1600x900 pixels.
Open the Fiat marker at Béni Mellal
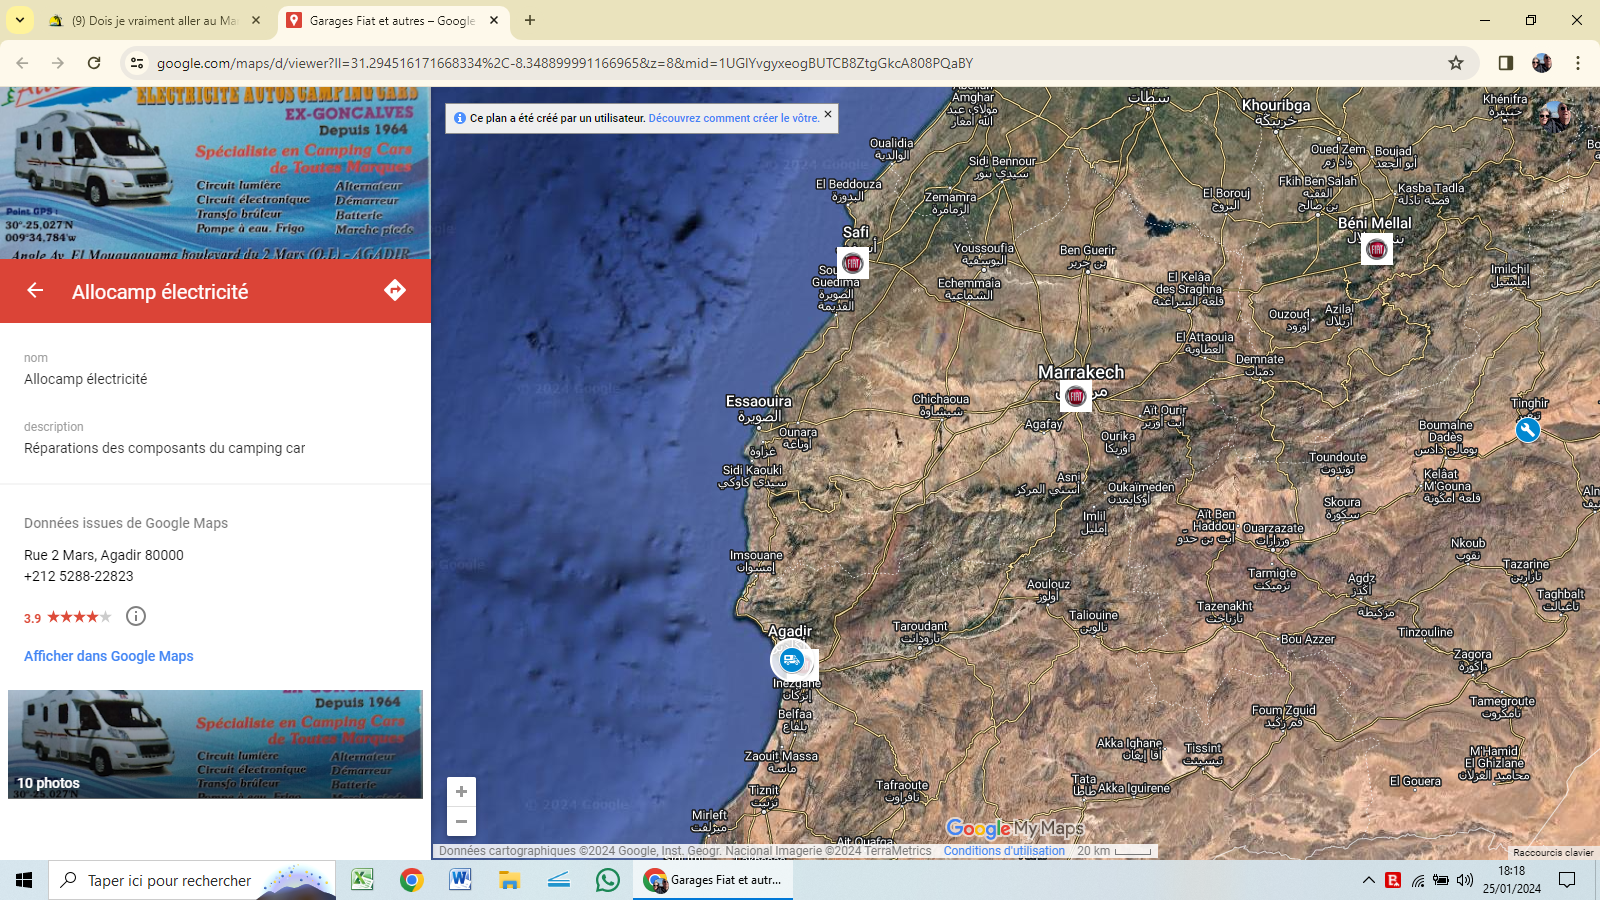tap(1376, 249)
